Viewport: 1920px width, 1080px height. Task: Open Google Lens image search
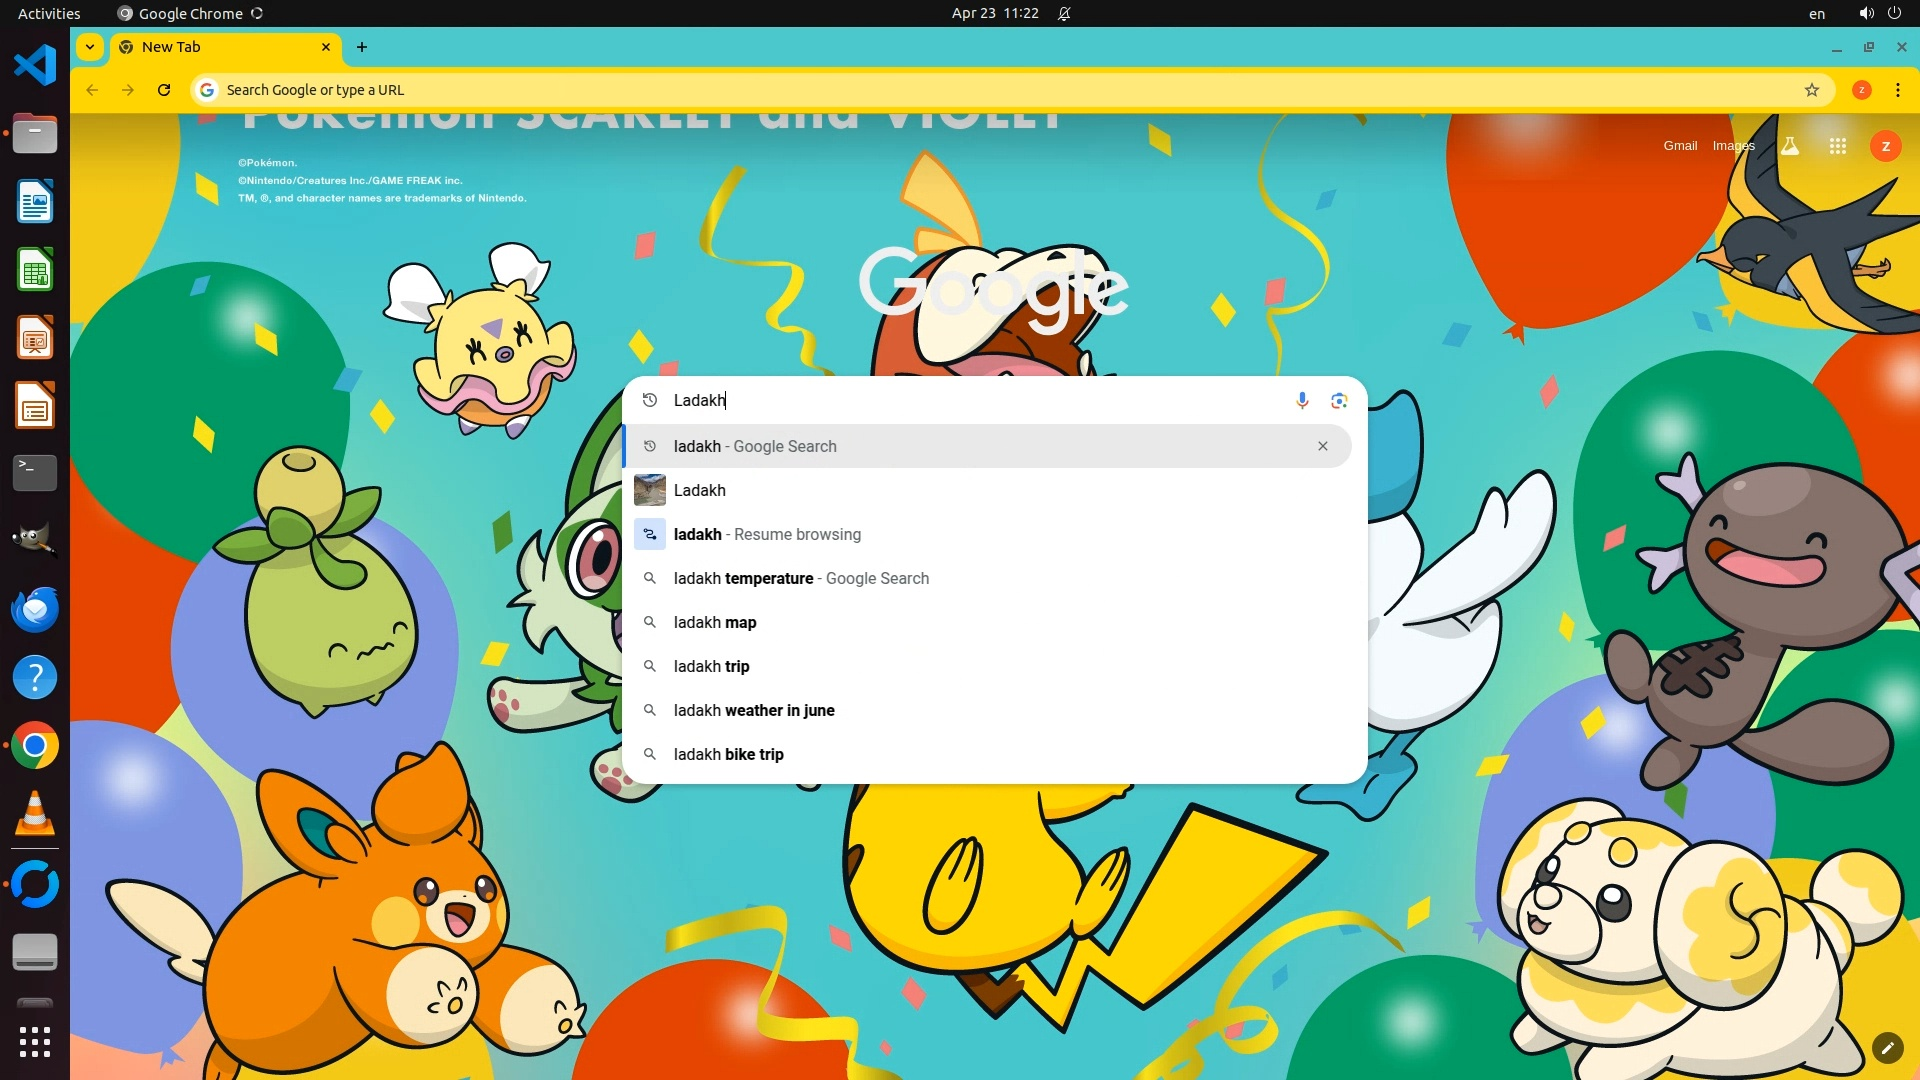click(1339, 400)
